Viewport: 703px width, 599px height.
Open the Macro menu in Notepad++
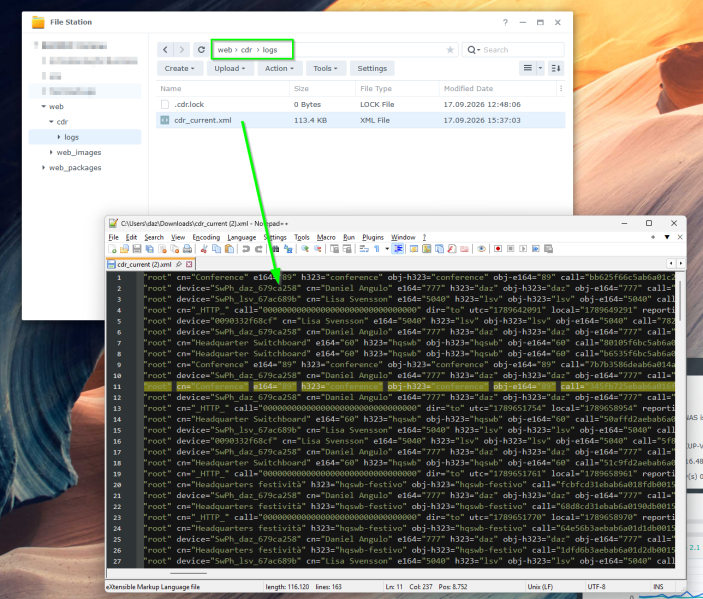coord(326,237)
